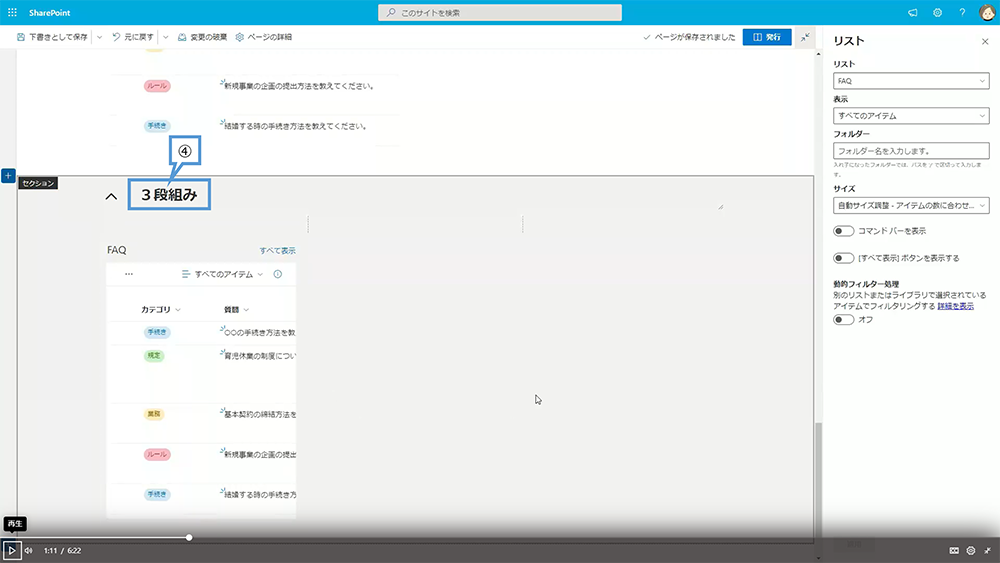Viewport: 1000px width, 563px height.
Task: Add a new section with plus button
Action: (x=8, y=175)
